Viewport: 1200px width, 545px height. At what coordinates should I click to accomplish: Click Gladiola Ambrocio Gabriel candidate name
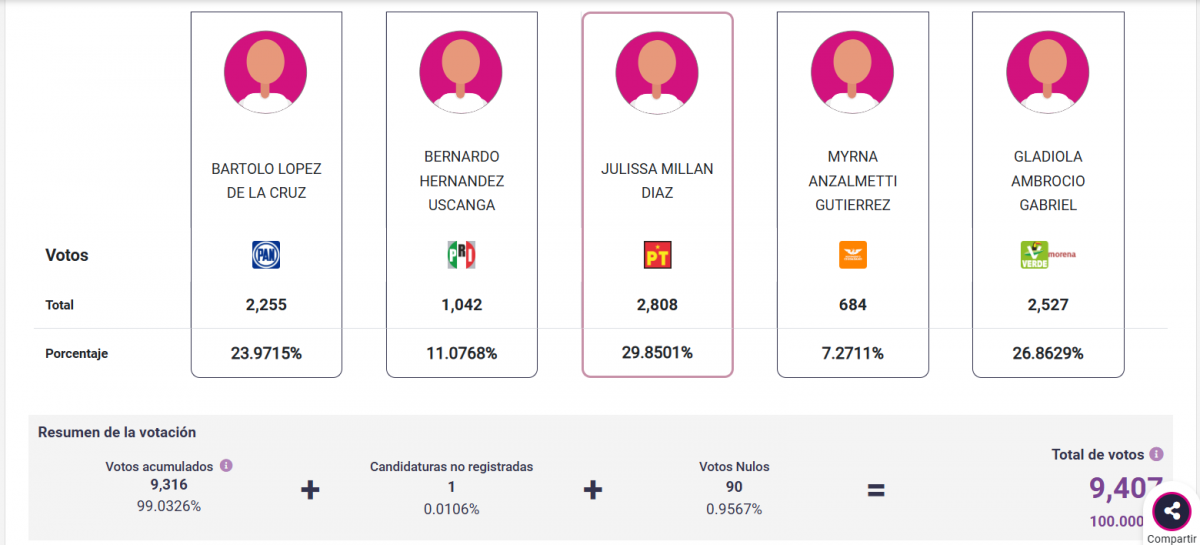[x=1047, y=181]
